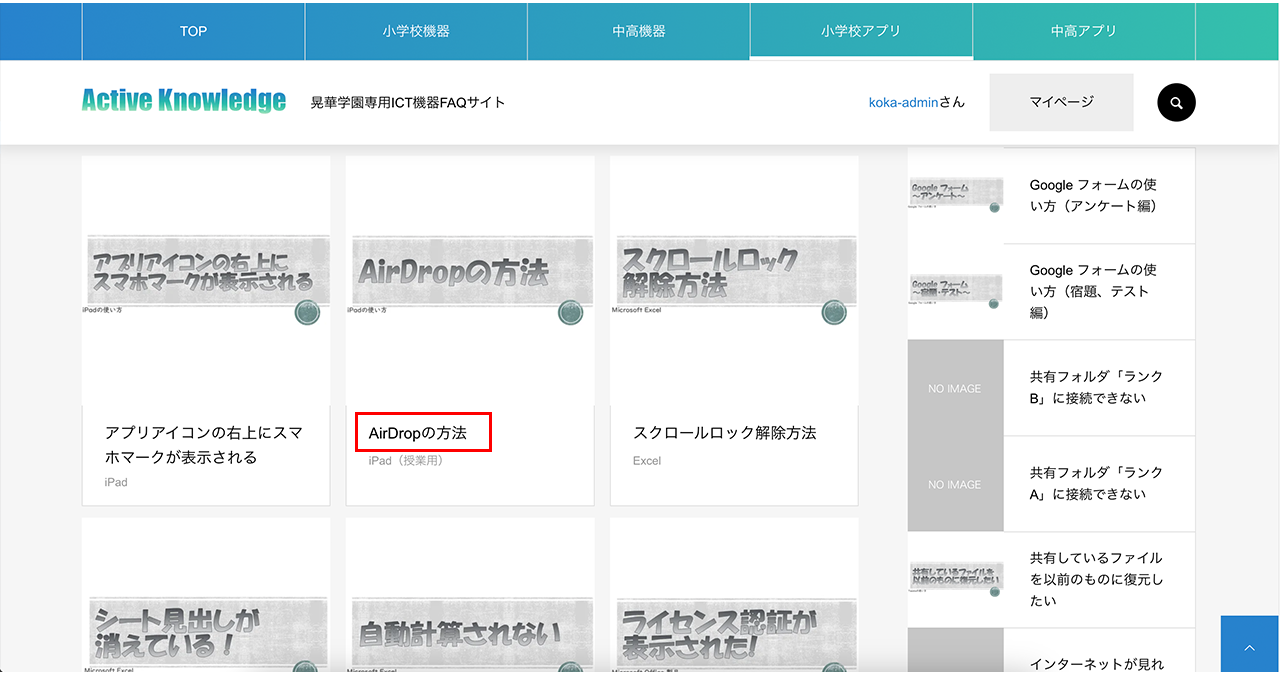The image size is (1280, 675).
Task: Click NO IMAGE thumbnail for ランクB article
Action: tap(955, 388)
